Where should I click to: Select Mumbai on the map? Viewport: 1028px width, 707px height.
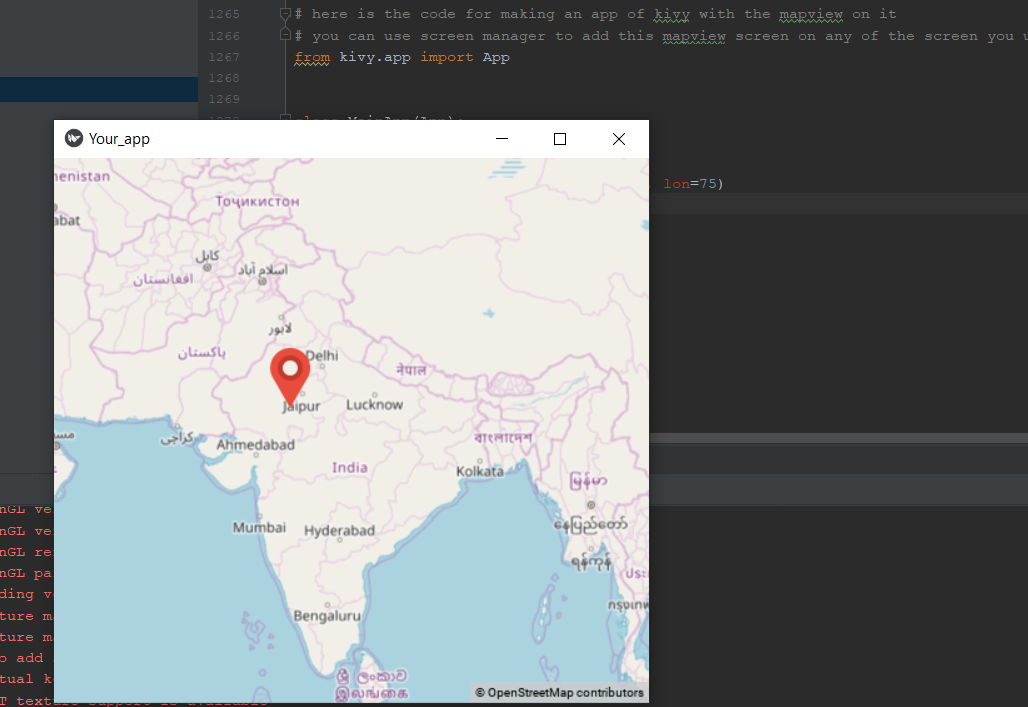coord(259,527)
